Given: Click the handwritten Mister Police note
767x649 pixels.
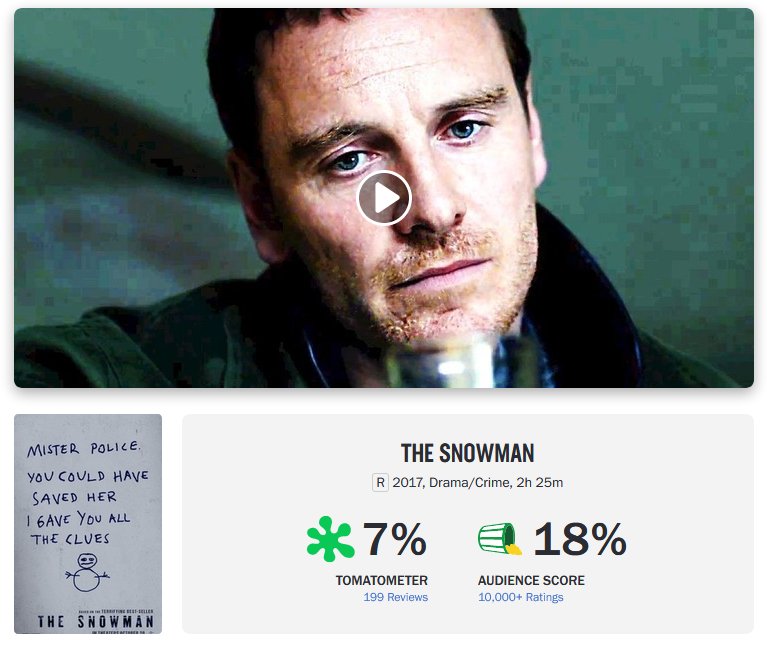Looking at the screenshot, I should [x=87, y=493].
